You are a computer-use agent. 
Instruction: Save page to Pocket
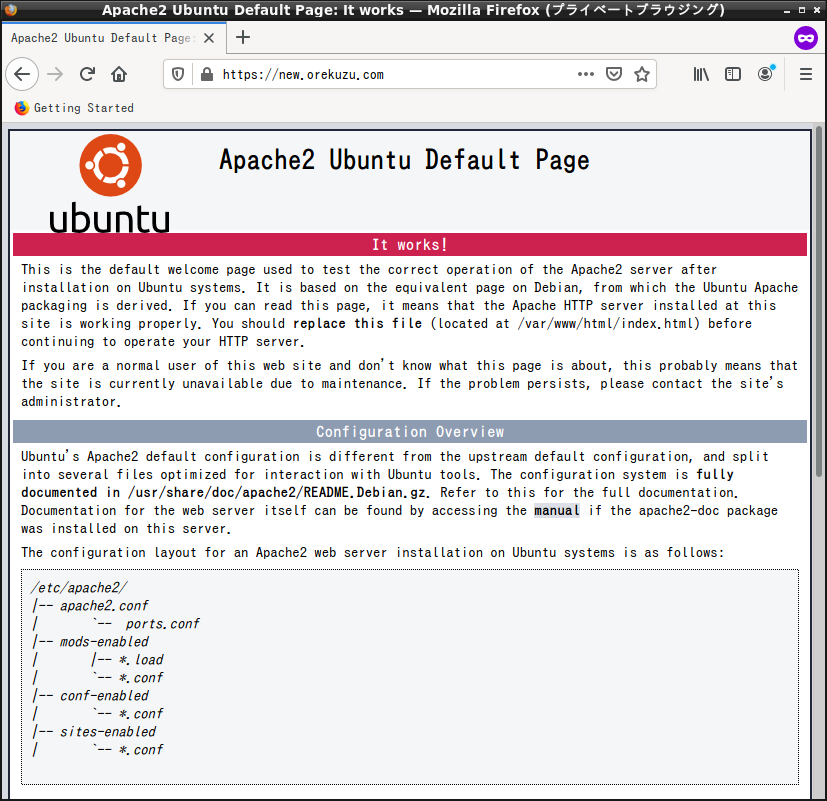point(613,74)
